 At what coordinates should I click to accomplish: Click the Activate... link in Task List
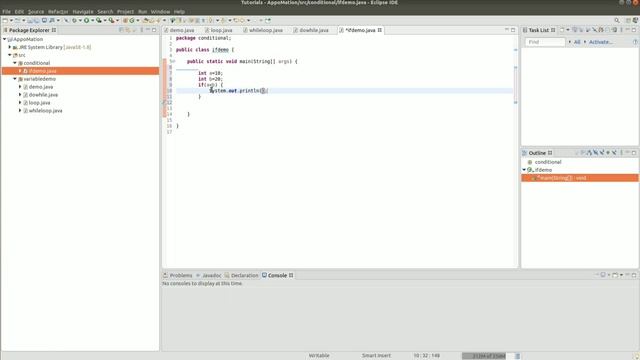pos(600,42)
